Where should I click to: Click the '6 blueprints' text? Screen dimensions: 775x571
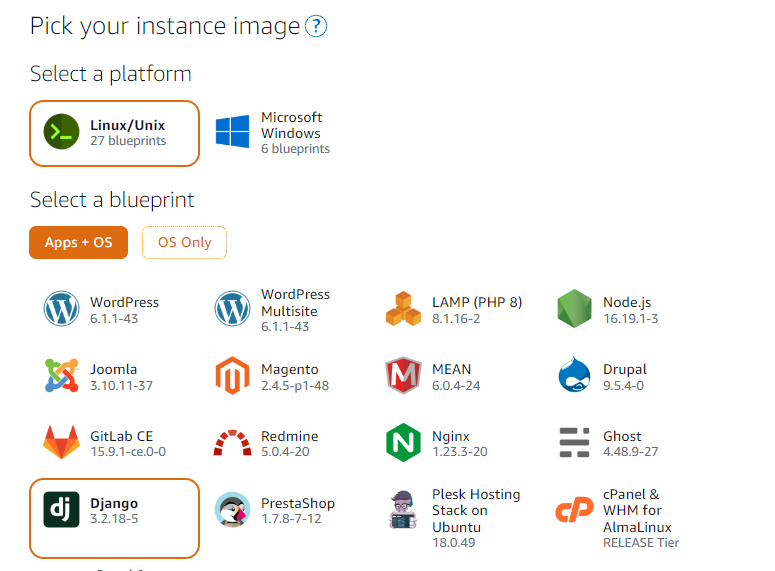coord(295,149)
